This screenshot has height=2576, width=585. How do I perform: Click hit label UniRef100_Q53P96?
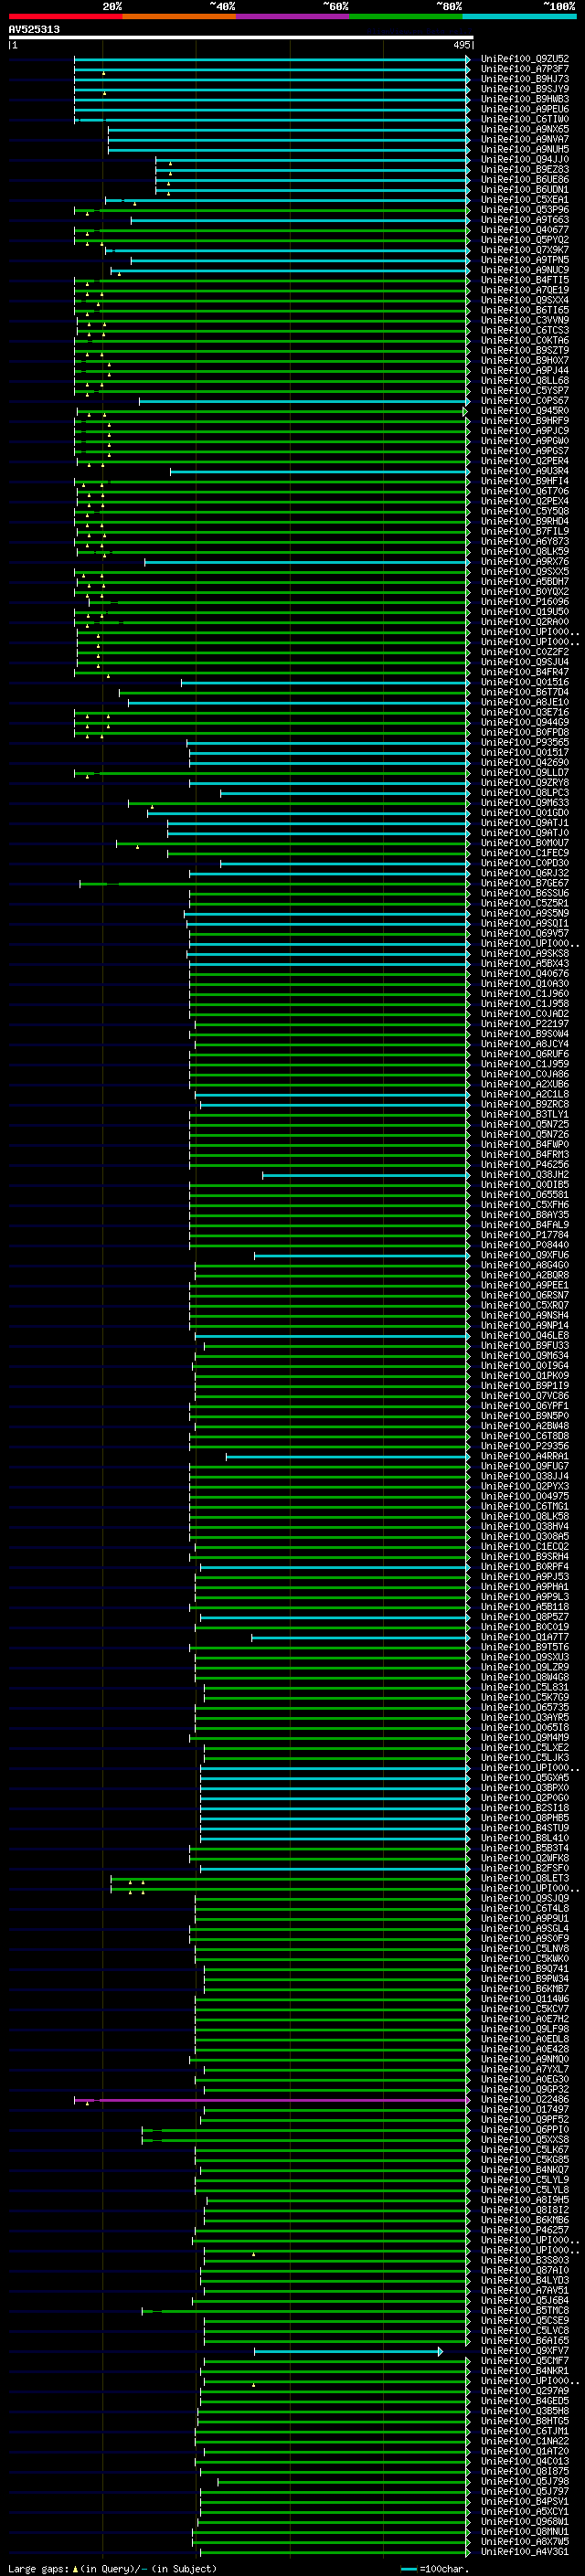(x=525, y=210)
